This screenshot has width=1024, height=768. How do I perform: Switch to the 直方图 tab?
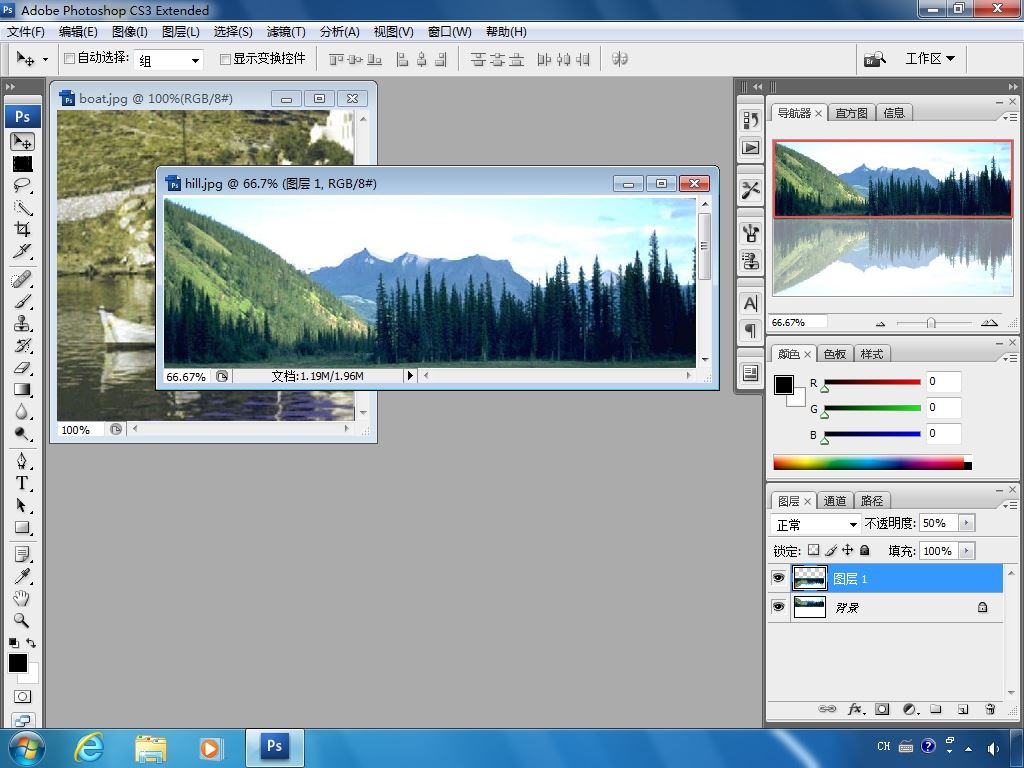[851, 113]
